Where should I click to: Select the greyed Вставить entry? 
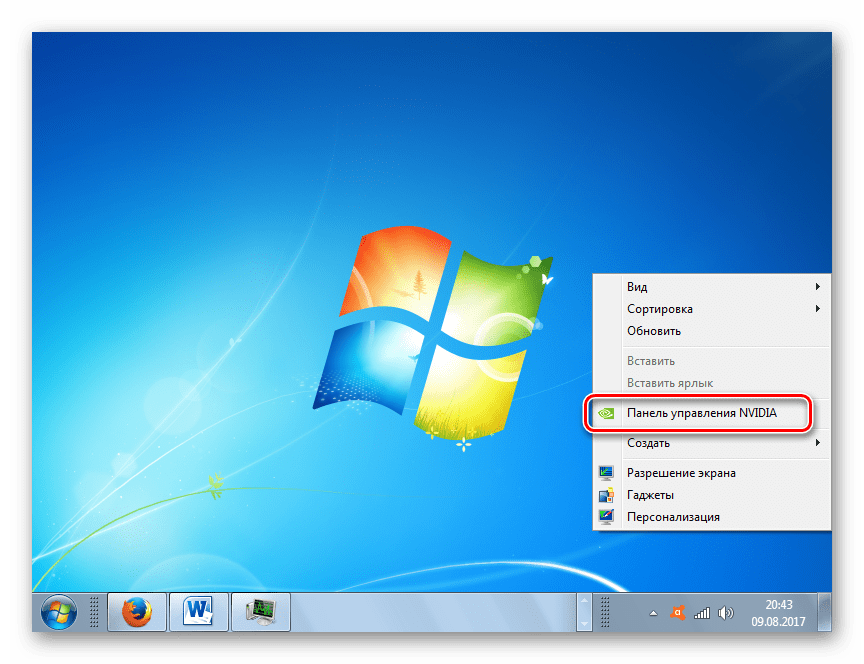pyautogui.click(x=712, y=361)
